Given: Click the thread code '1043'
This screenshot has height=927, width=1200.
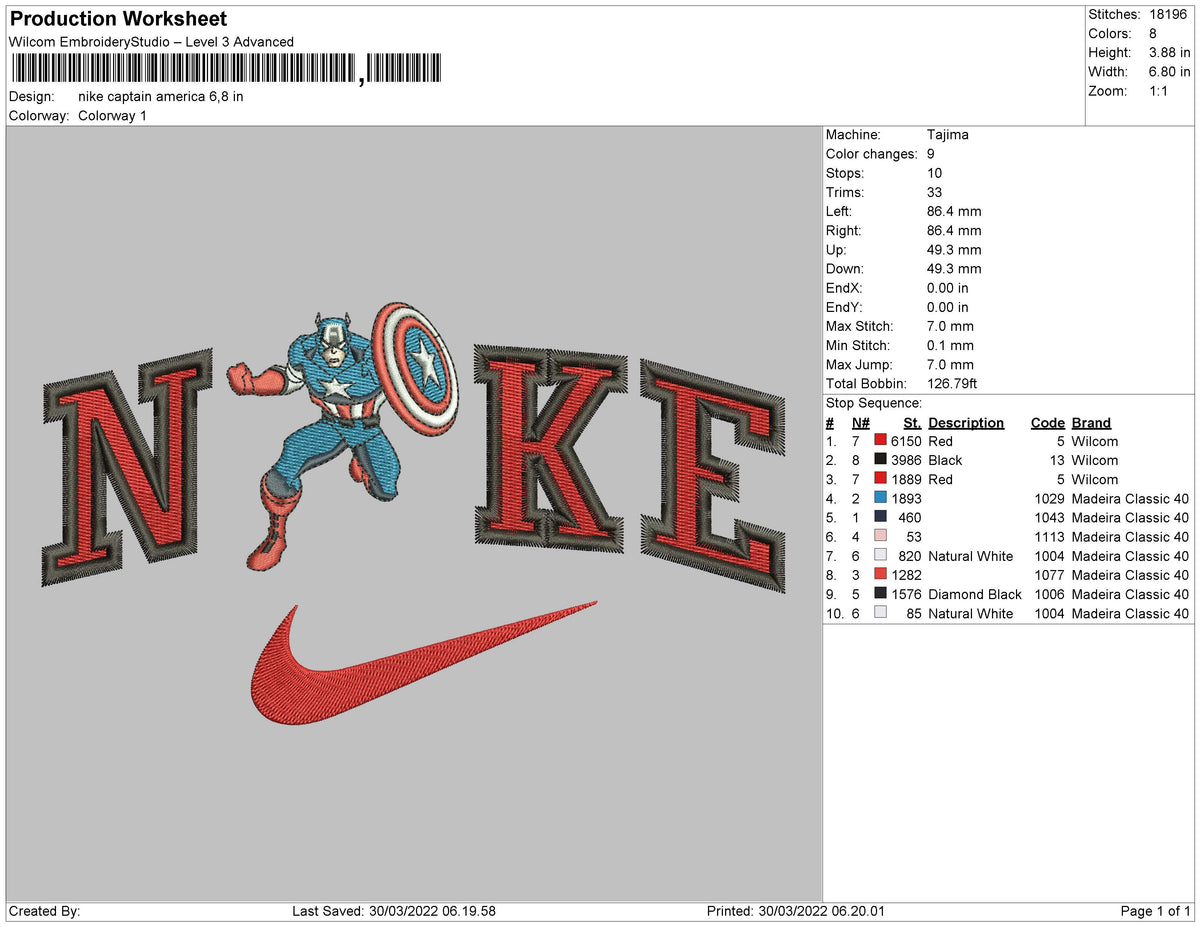Looking at the screenshot, I should (x=1050, y=517).
